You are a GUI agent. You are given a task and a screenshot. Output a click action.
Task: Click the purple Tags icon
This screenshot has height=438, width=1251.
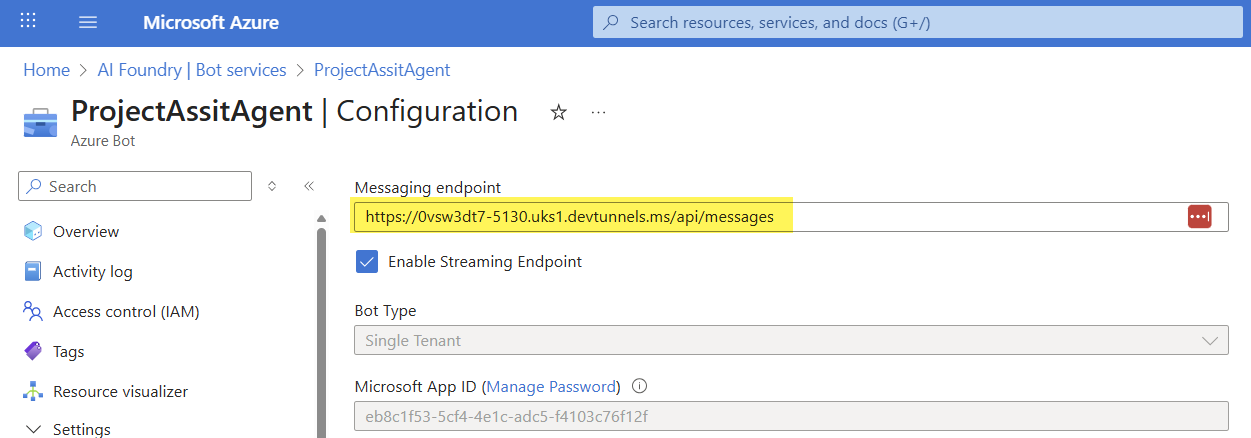tap(33, 351)
